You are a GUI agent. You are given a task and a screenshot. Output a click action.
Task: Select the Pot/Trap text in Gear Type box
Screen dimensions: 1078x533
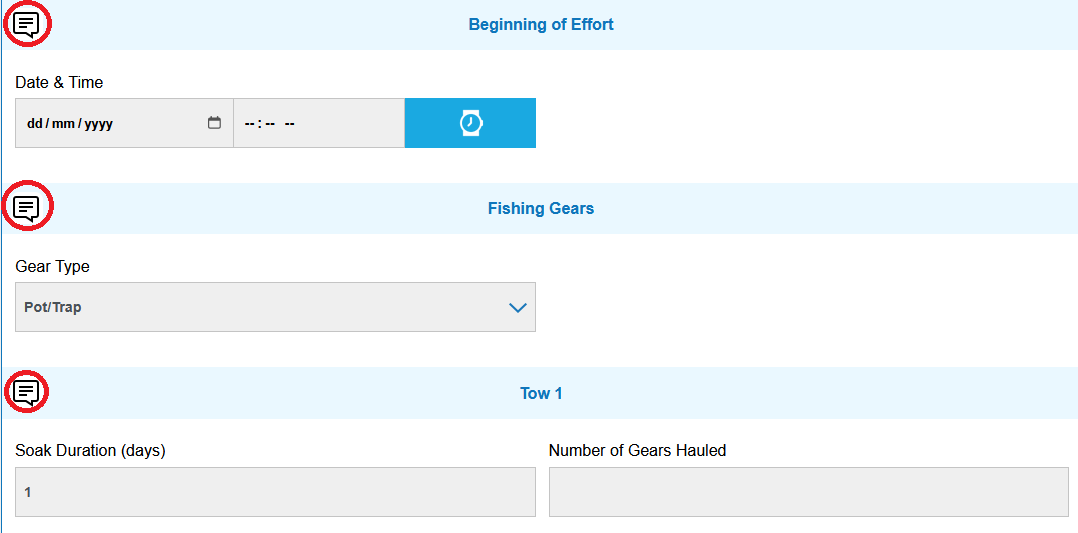(x=53, y=308)
